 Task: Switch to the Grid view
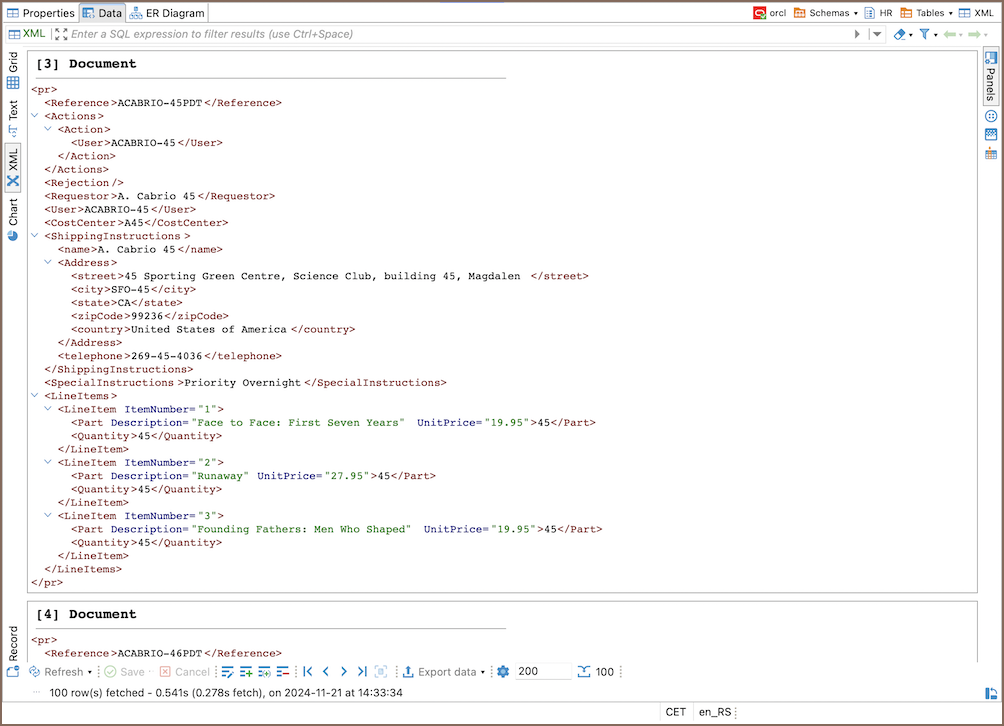click(13, 71)
